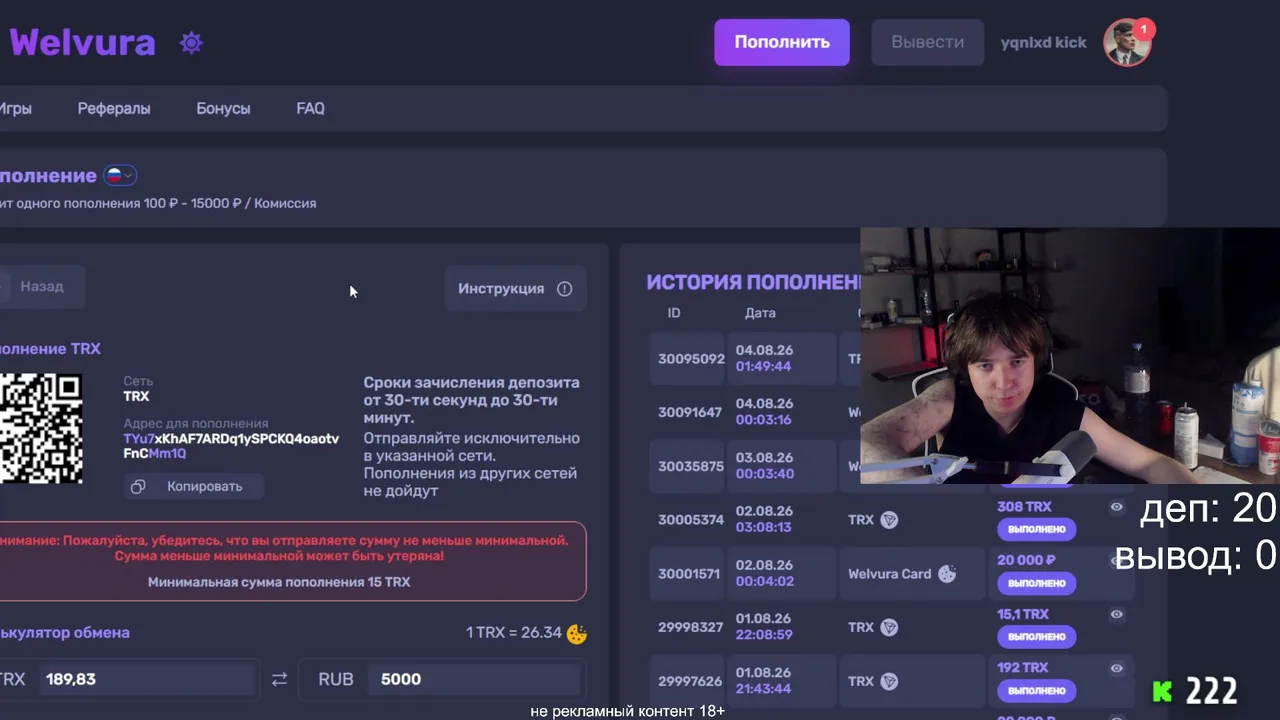Click the выполнено status for 20 000 ₽

point(1036,583)
